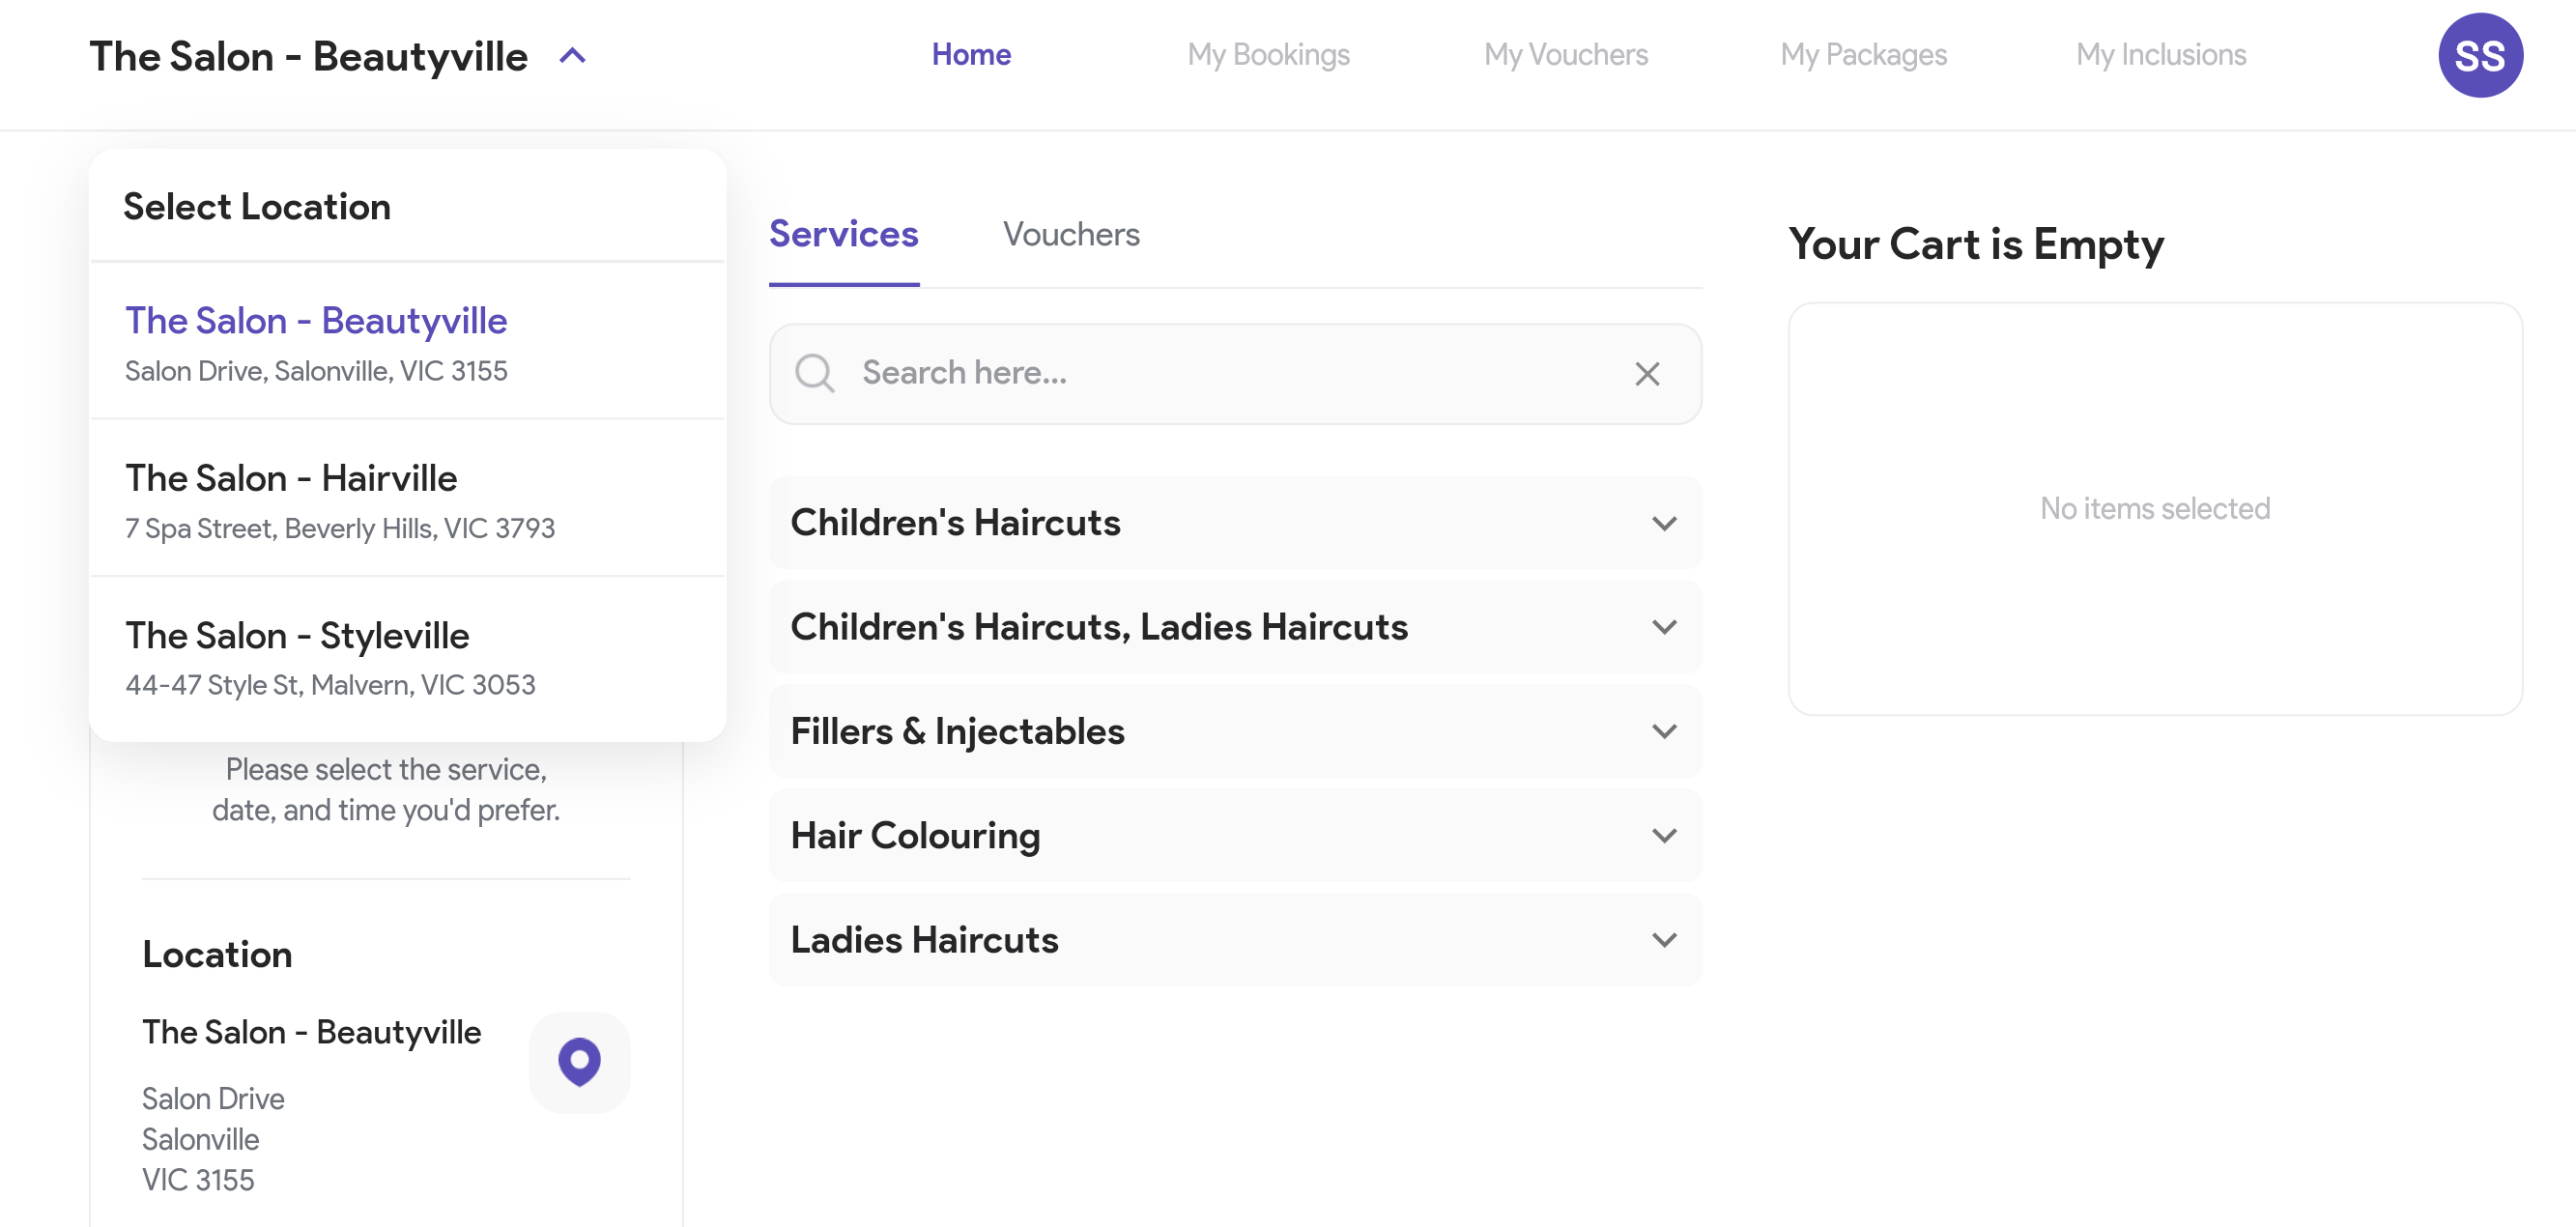Select The Salon - Hairville location

(x=407, y=499)
